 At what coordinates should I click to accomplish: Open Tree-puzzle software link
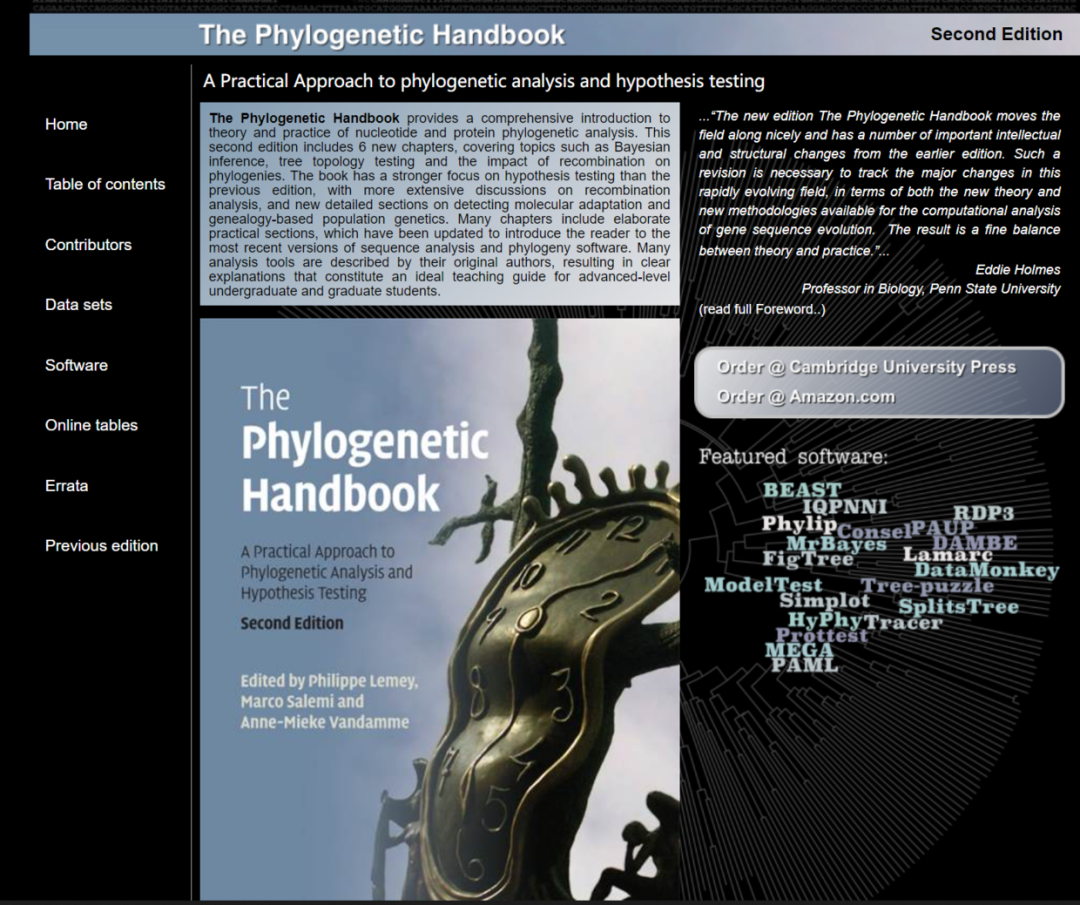[x=927, y=586]
